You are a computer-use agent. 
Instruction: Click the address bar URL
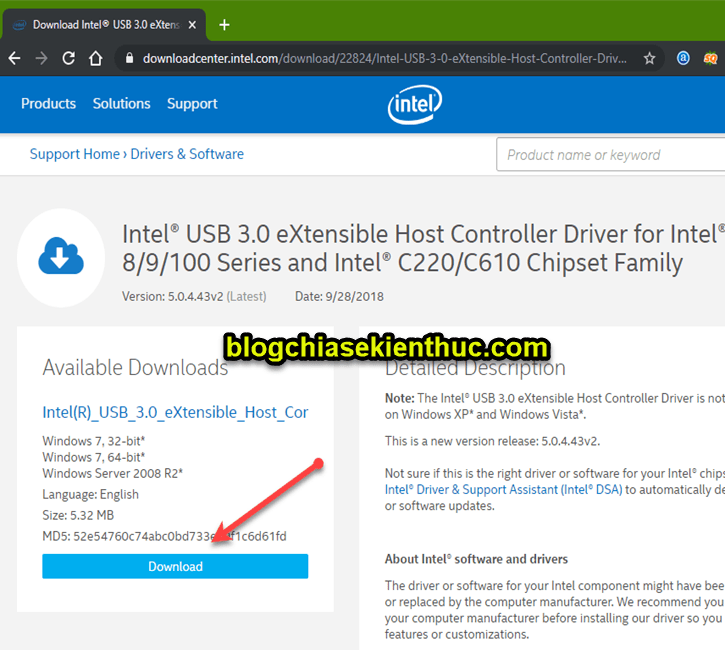tap(385, 58)
